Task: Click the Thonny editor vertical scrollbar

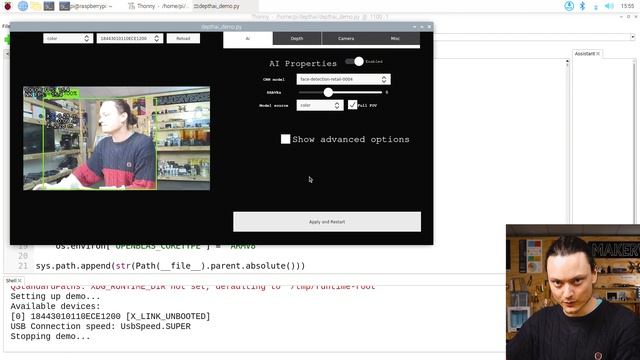Action: pos(567,141)
